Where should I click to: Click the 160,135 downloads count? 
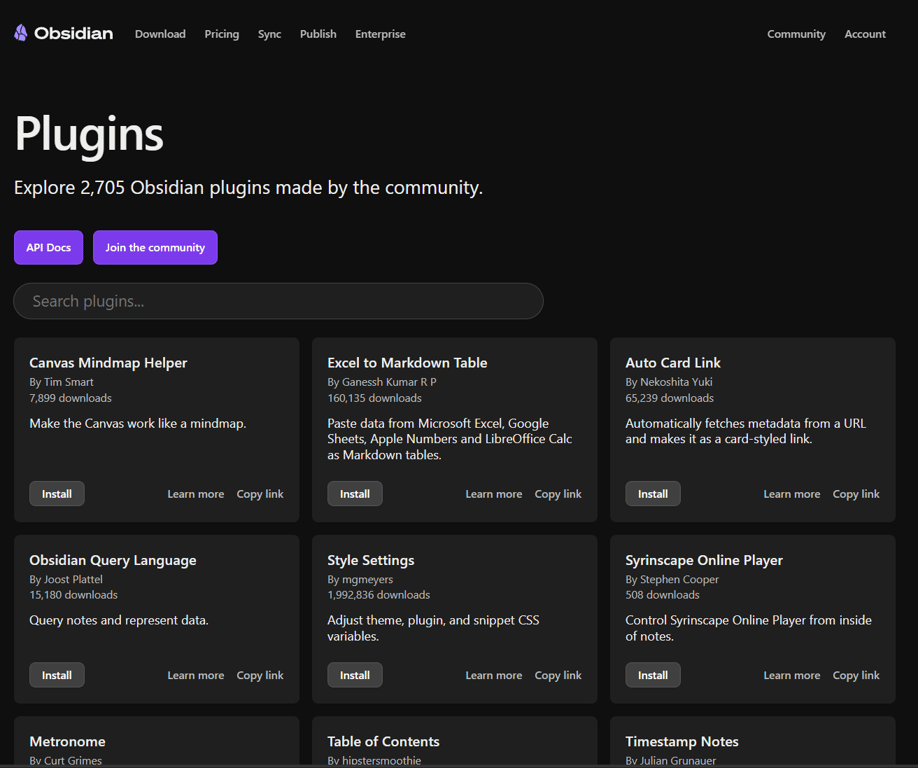[x=374, y=398]
